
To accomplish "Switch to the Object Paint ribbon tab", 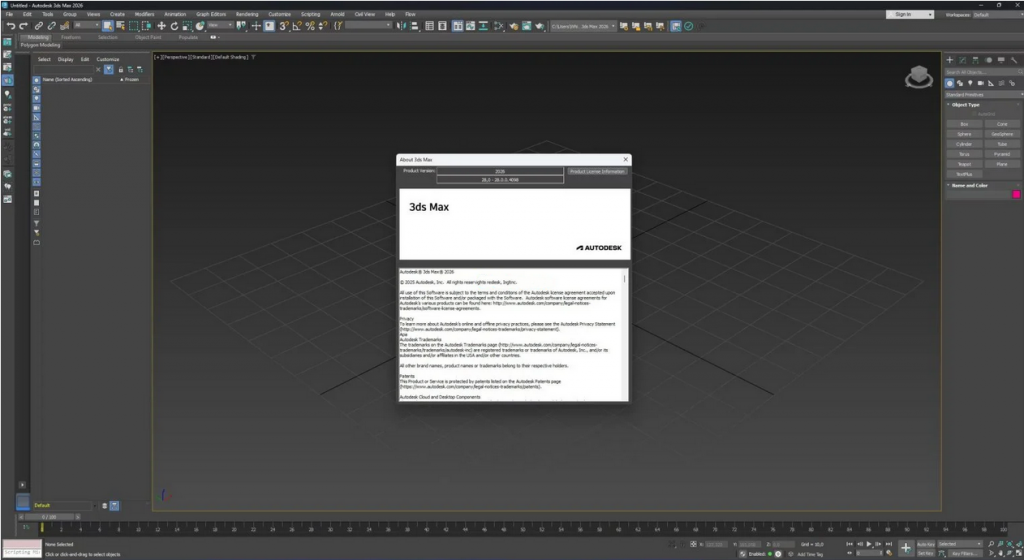I will tap(148, 37).
